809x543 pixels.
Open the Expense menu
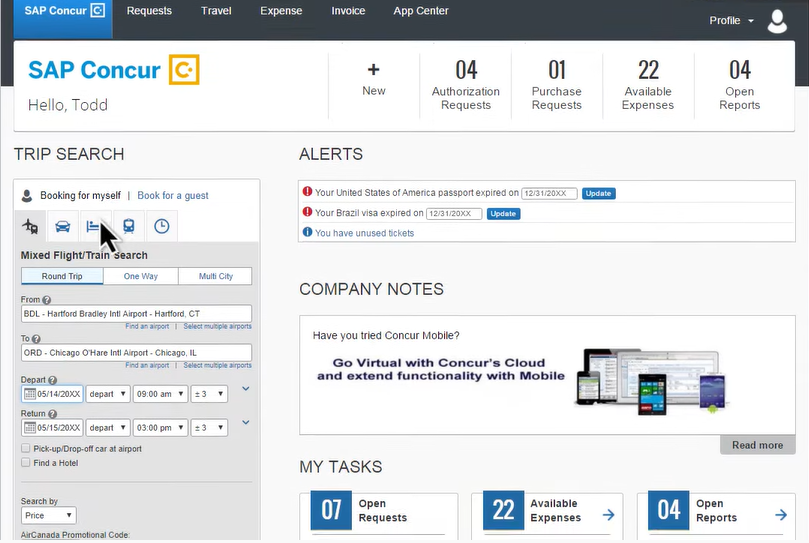[x=281, y=11]
